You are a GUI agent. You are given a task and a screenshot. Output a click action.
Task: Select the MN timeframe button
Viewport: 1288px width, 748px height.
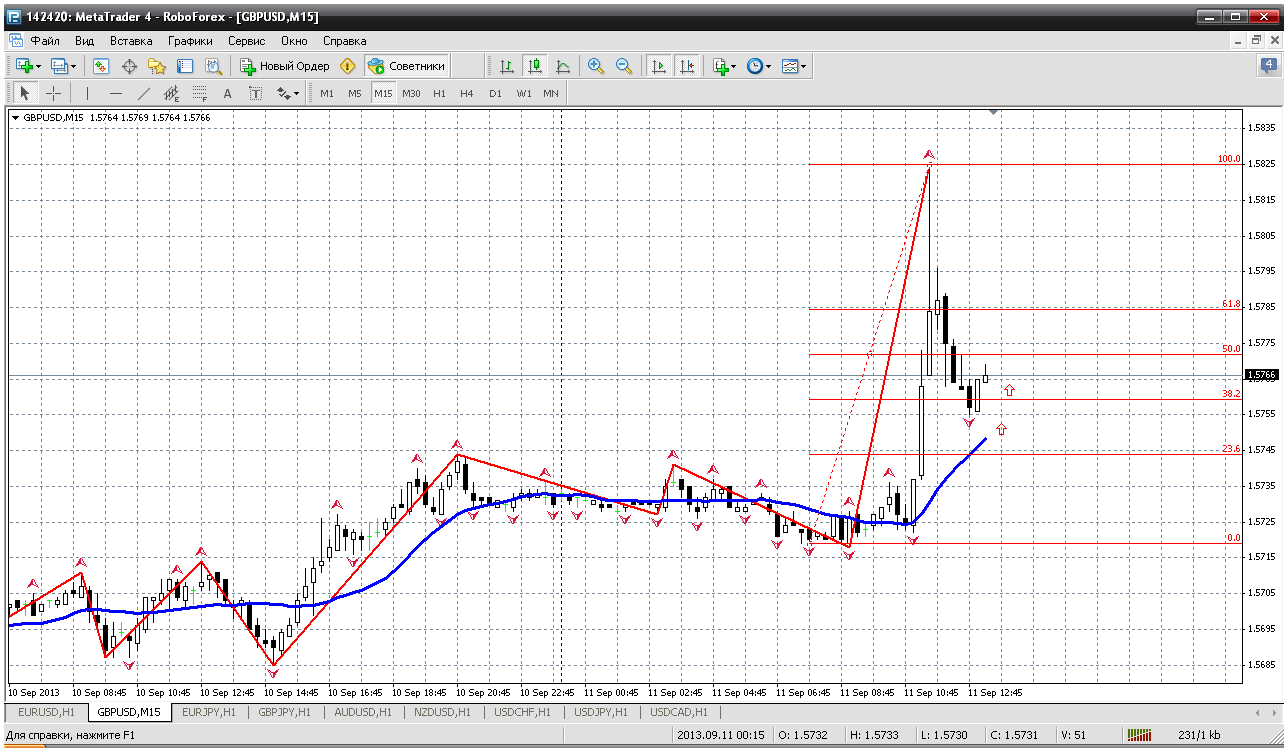click(551, 93)
